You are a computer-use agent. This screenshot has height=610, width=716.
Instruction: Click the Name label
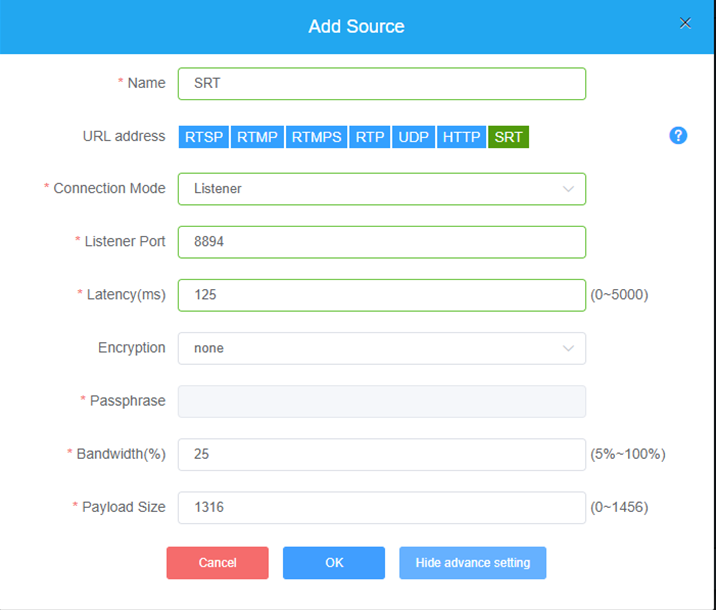click(x=146, y=83)
